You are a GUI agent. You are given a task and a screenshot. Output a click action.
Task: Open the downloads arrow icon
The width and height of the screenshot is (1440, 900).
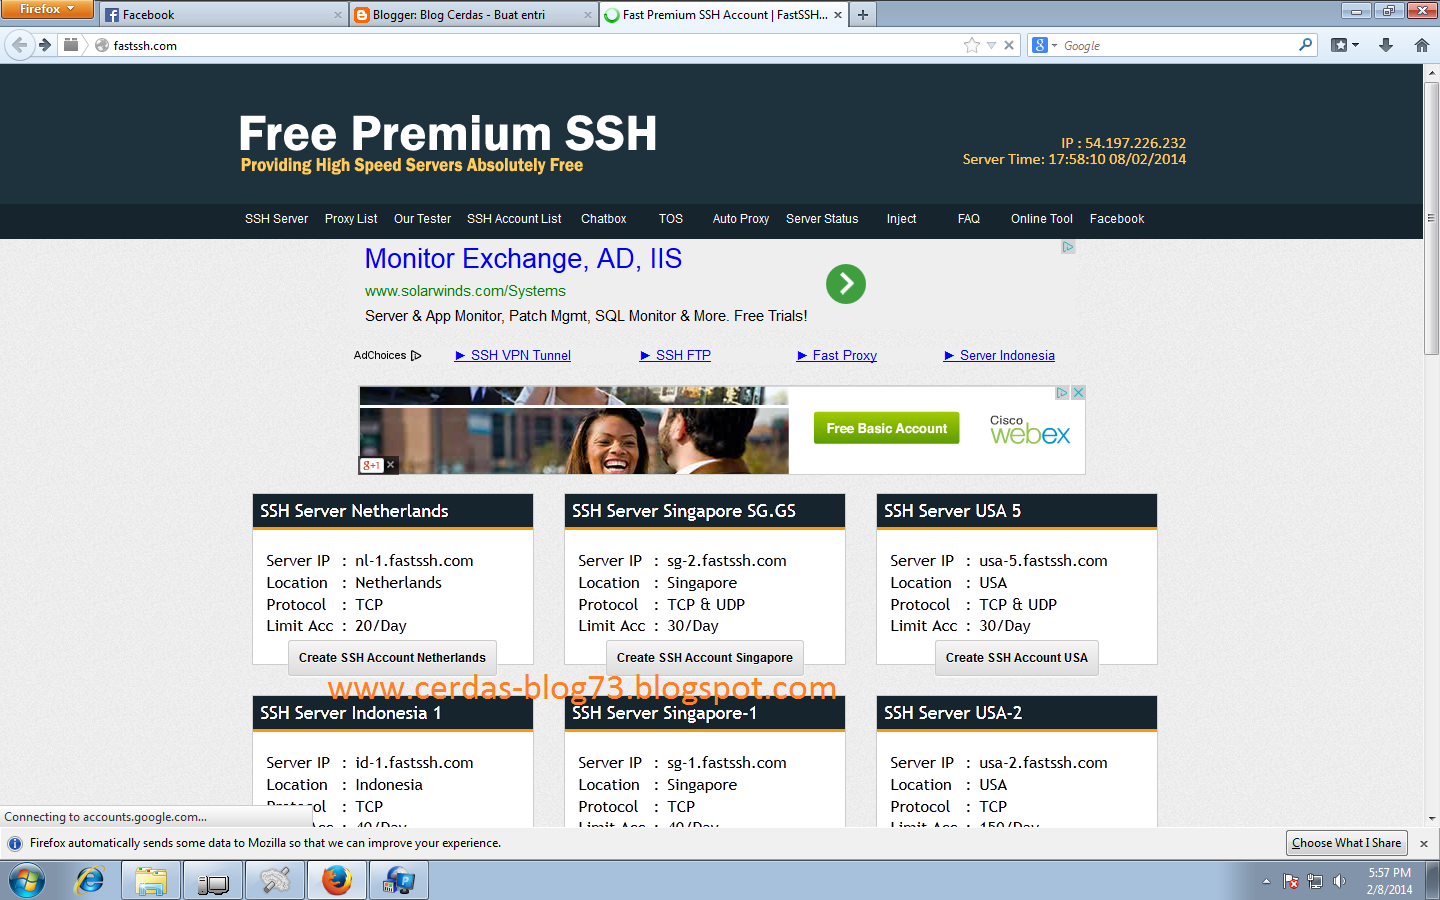[1386, 45]
